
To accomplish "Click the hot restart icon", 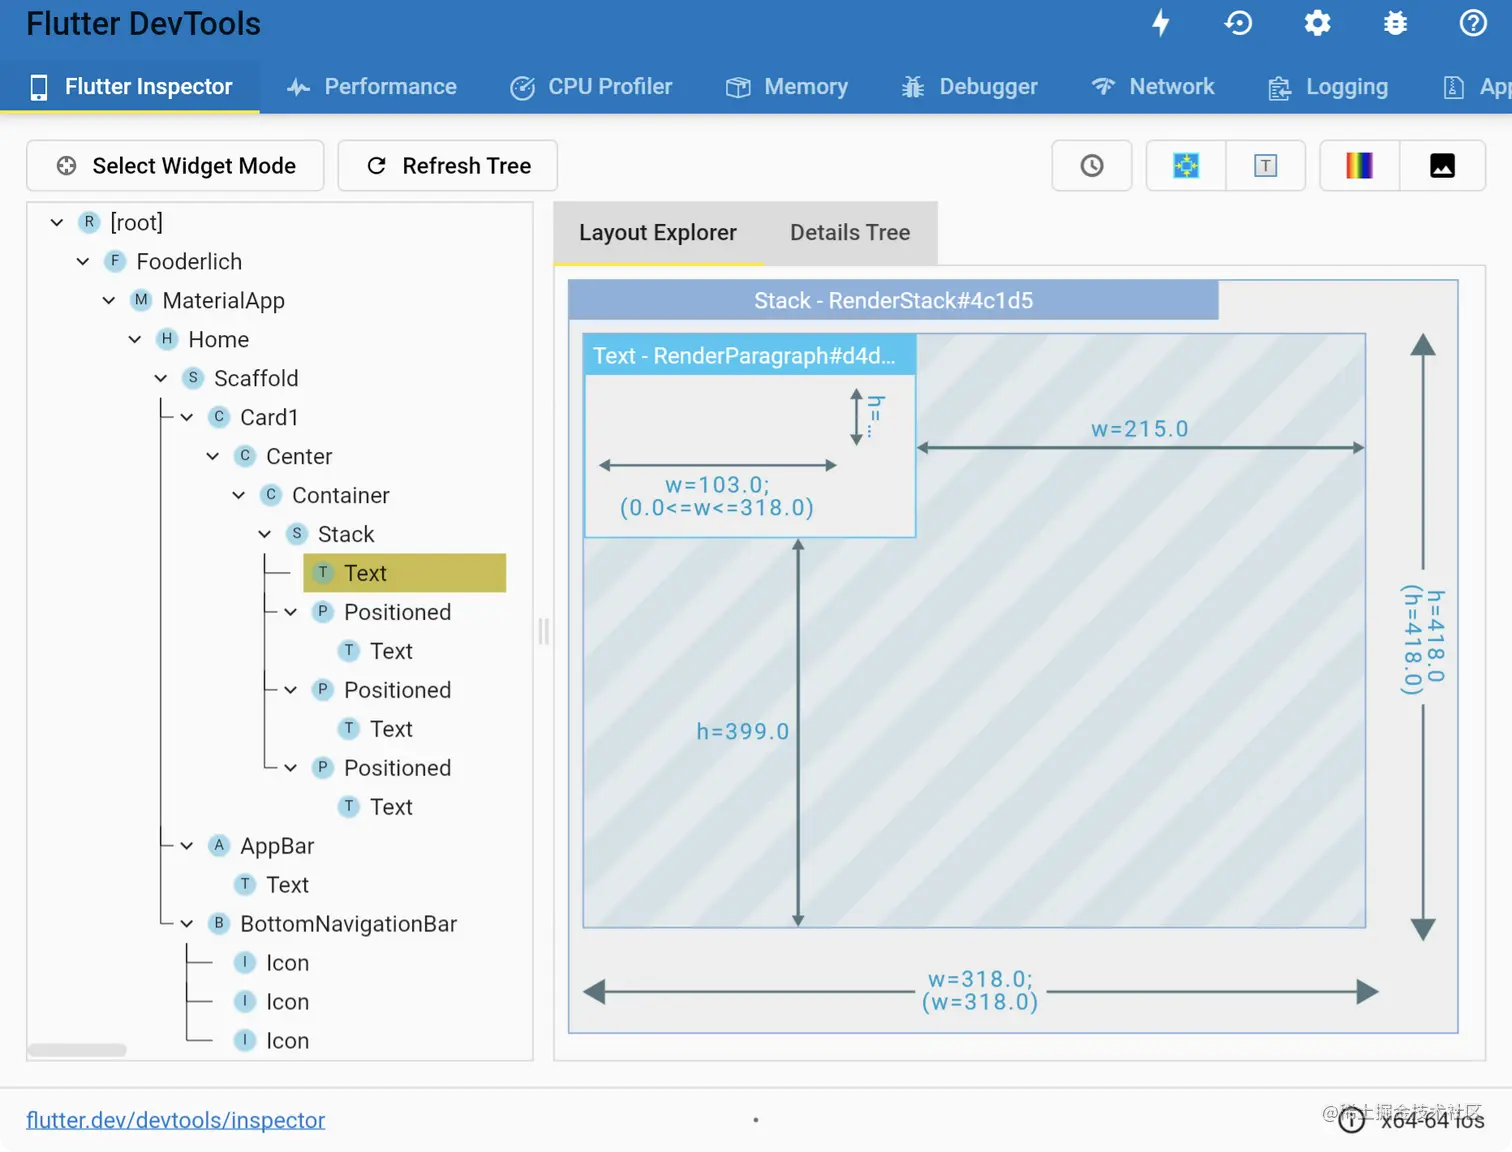I will tap(1238, 23).
